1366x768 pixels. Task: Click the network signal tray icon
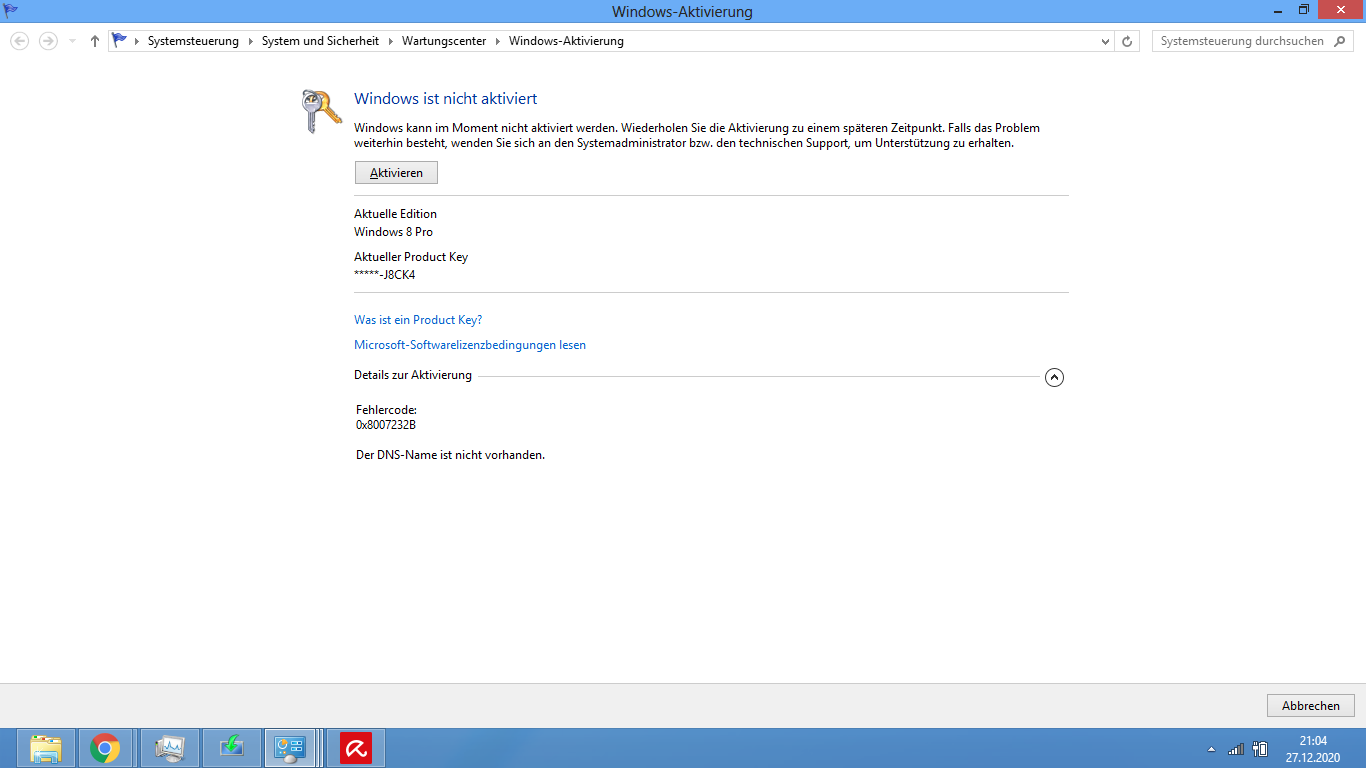pos(1236,748)
